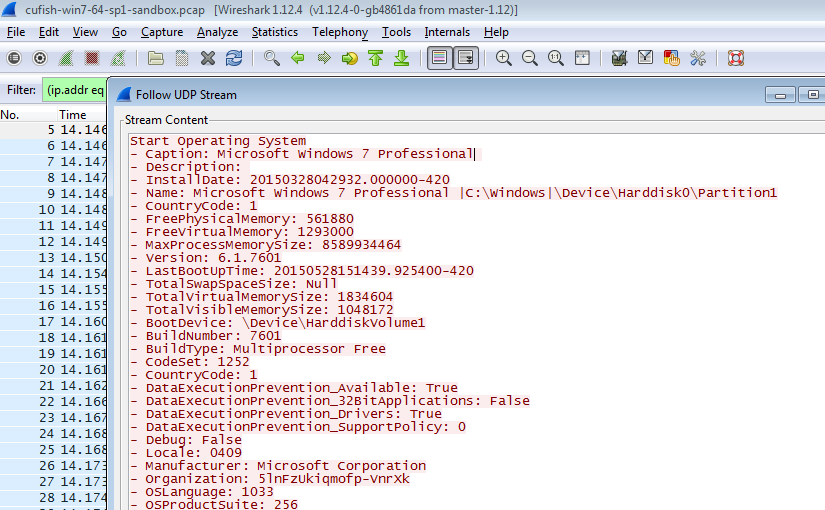Open the capture interfaces list icon
Image resolution: width=825 pixels, height=510 pixels.
(14, 58)
